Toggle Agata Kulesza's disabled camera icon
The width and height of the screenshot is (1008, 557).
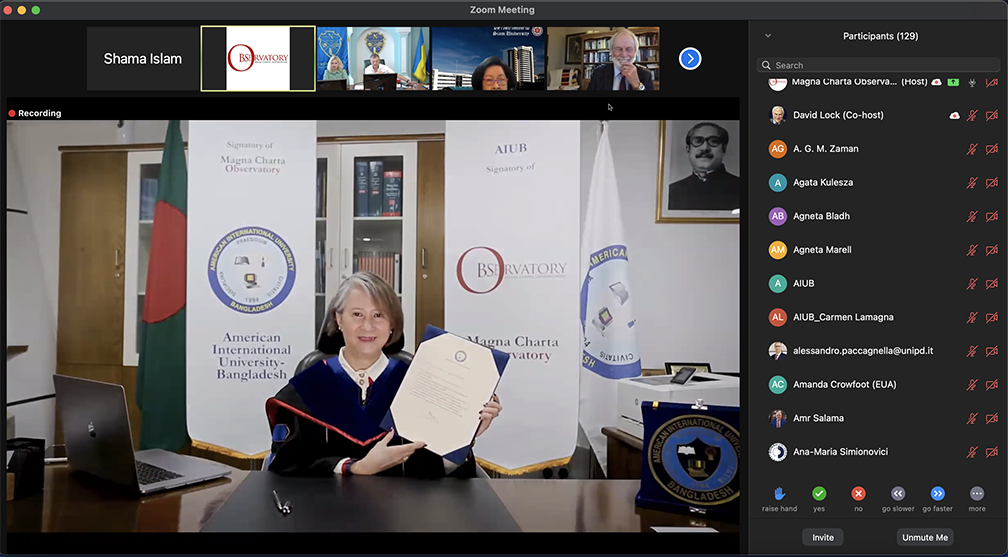click(991, 183)
